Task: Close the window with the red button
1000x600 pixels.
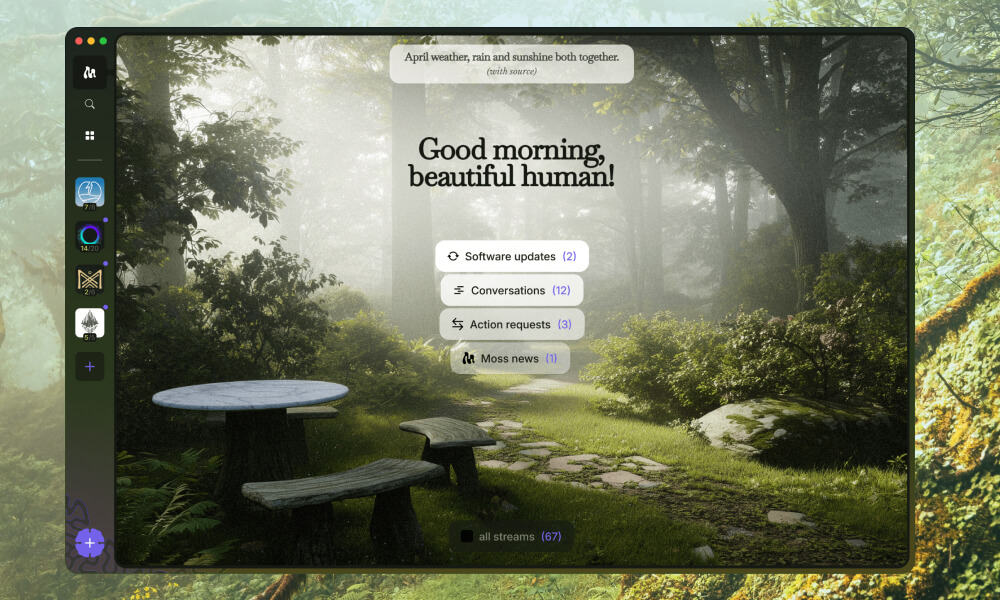Action: tap(79, 41)
